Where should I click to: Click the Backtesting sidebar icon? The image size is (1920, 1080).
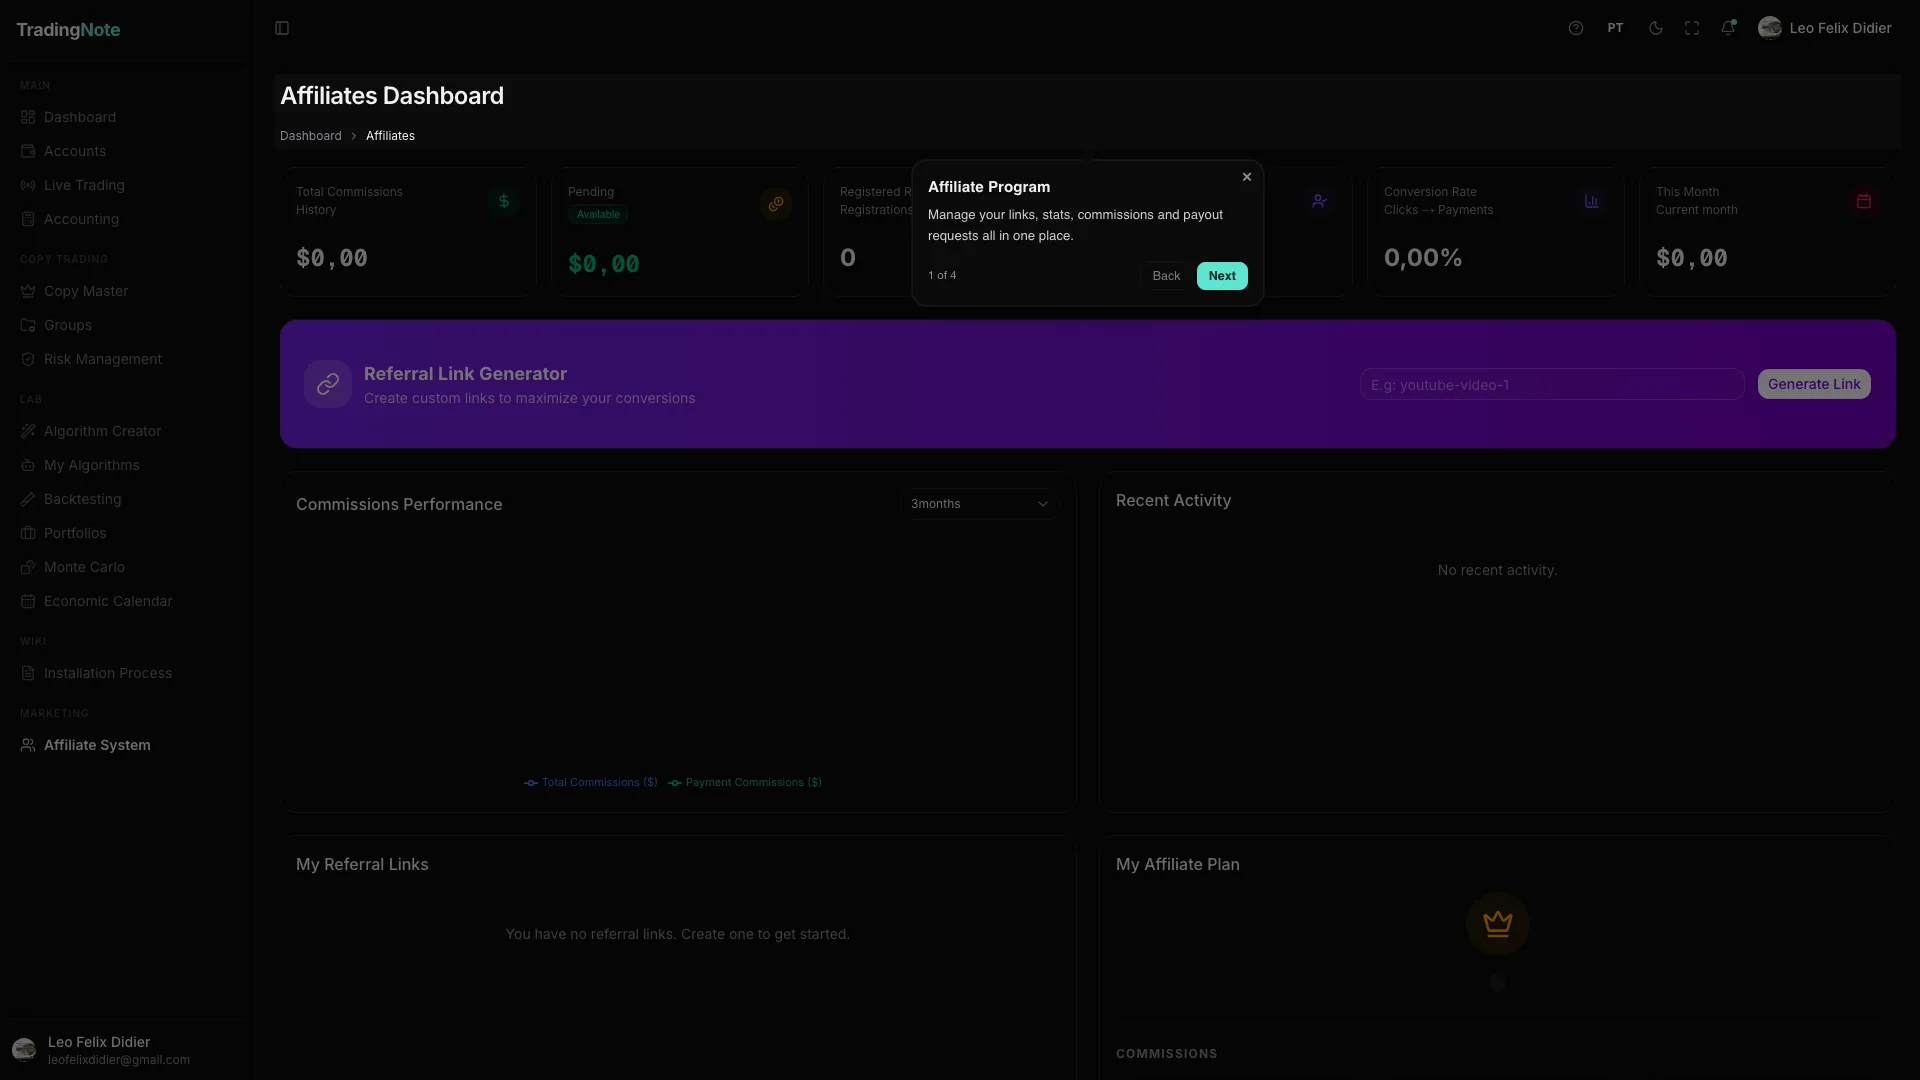click(x=28, y=499)
